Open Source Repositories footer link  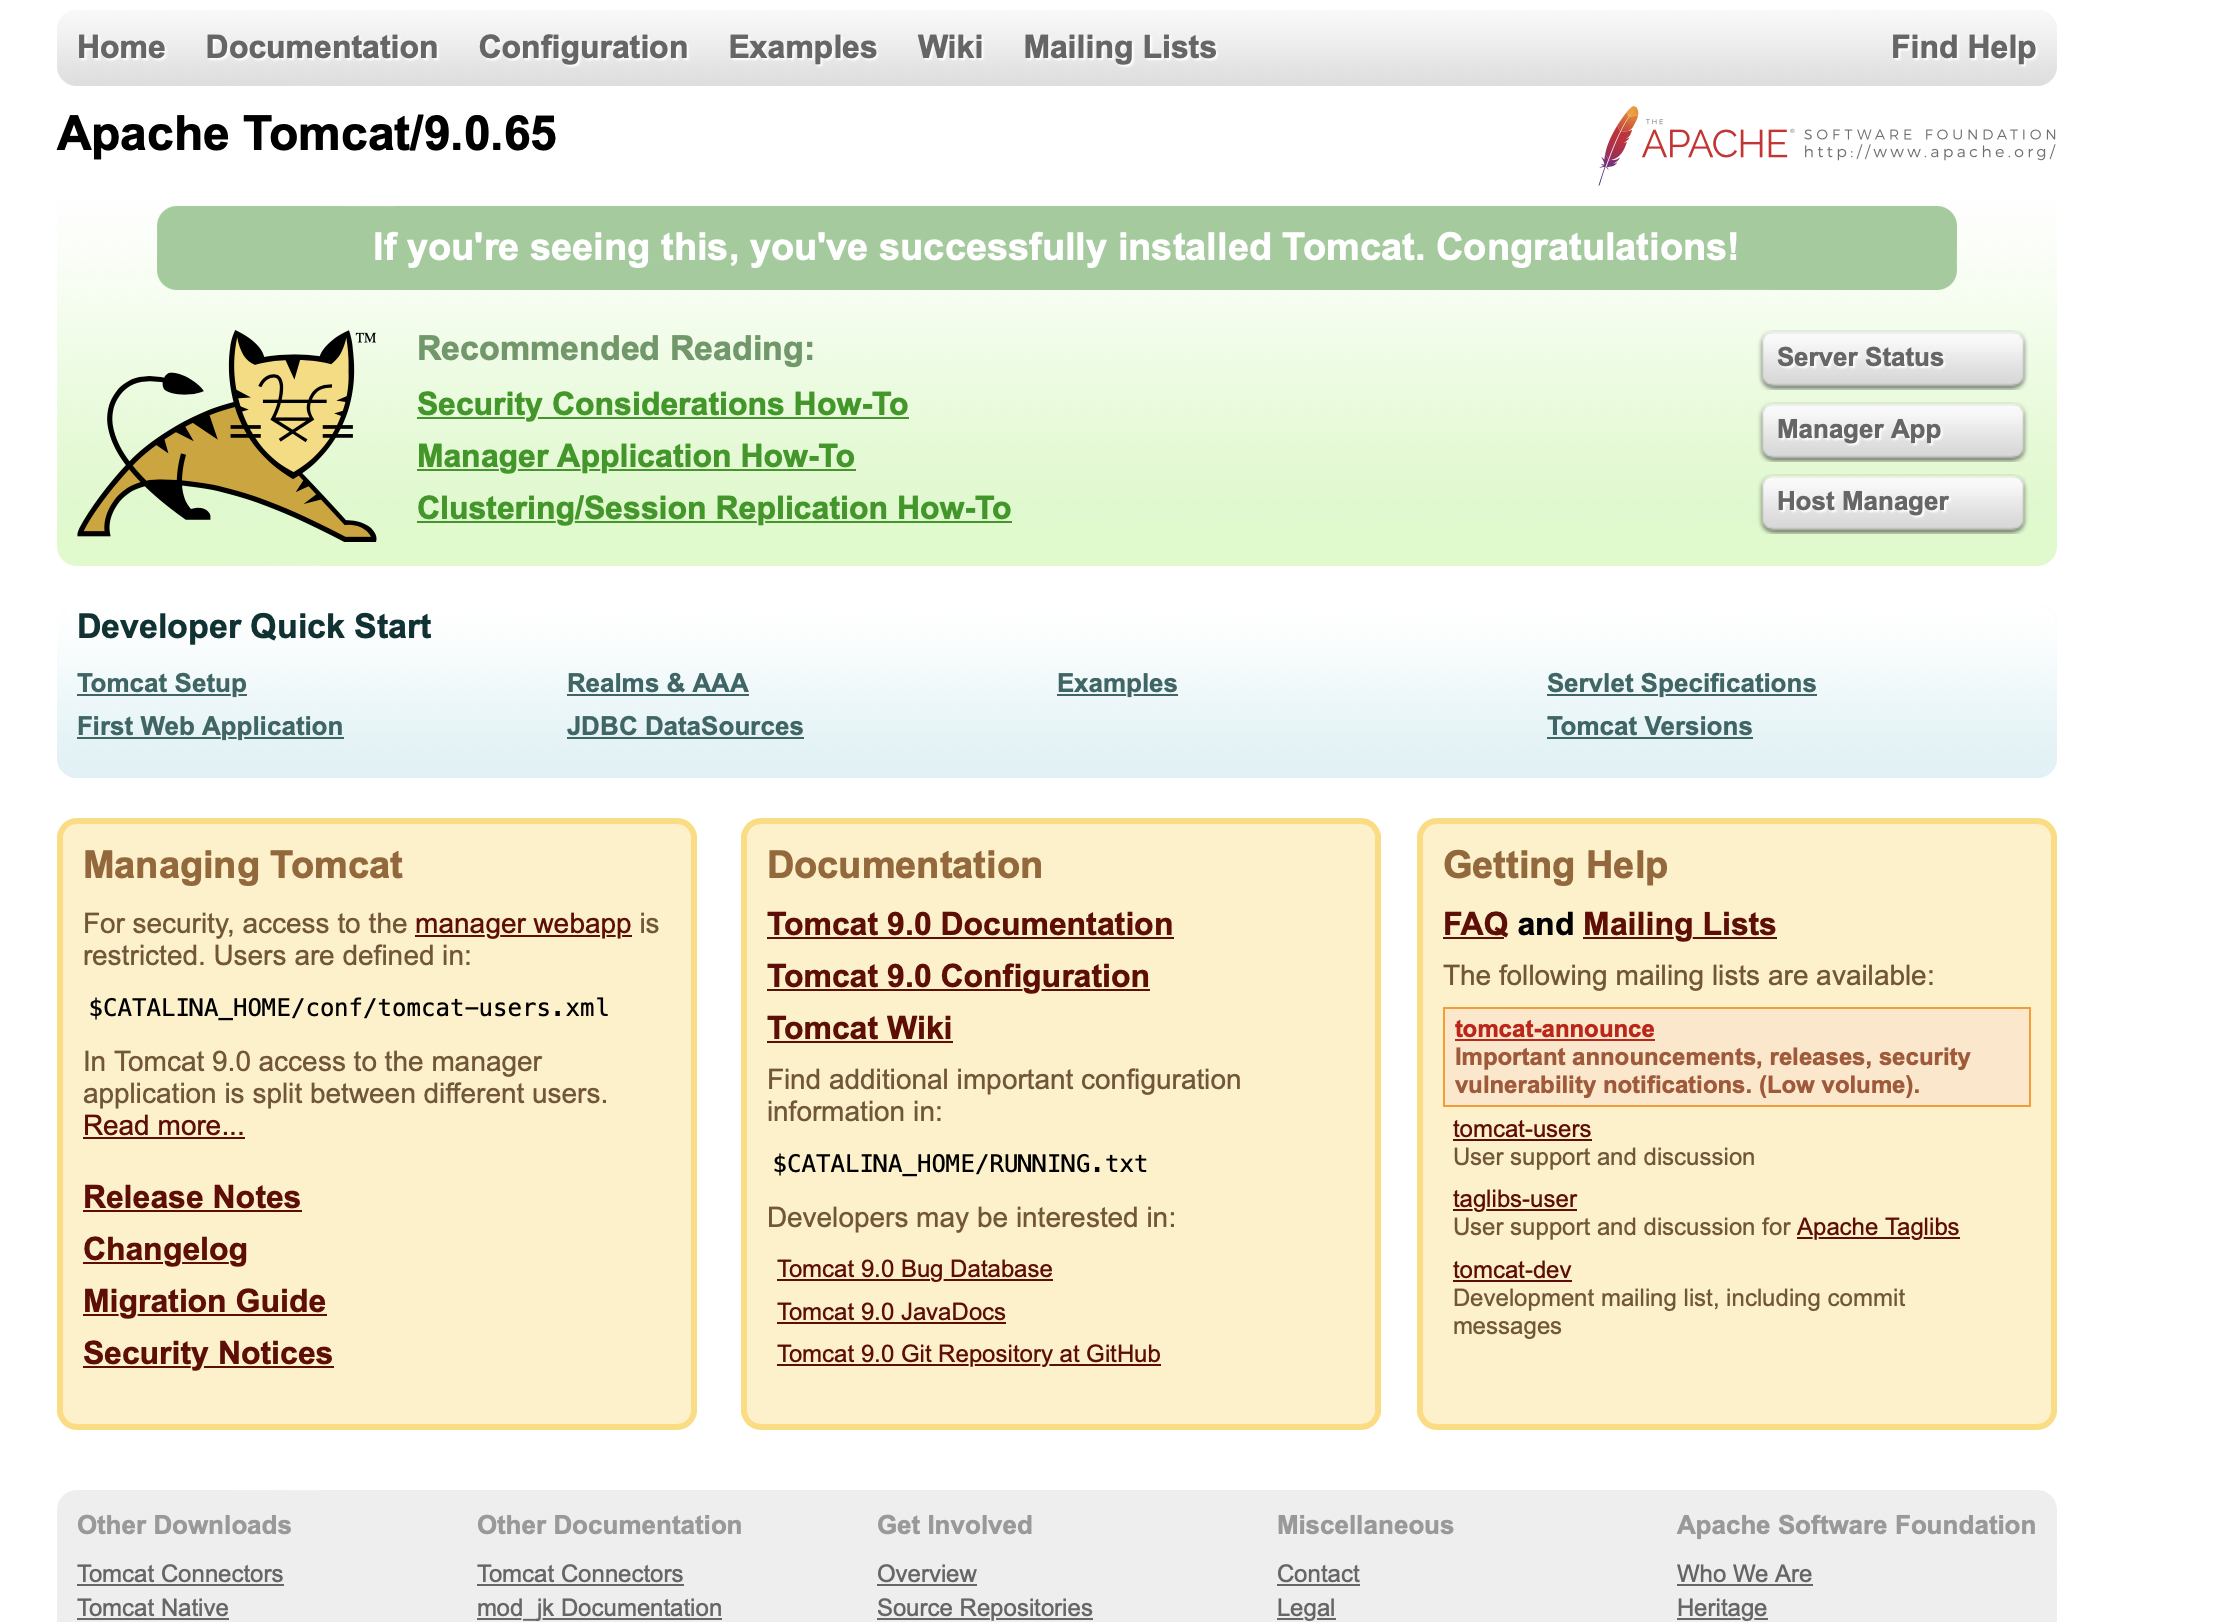985,1608
